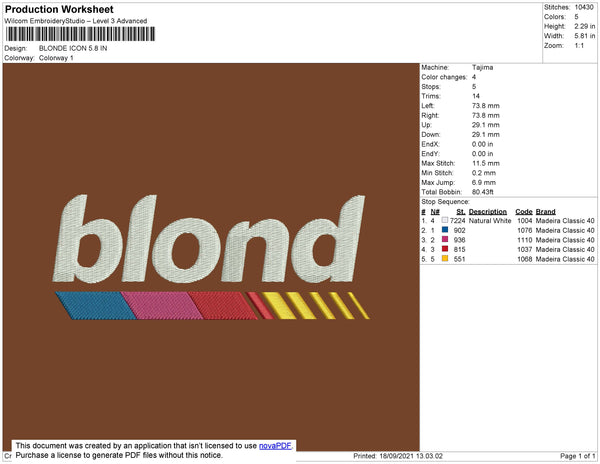
Task: Click the 'Code' column header
Action: pos(524,212)
